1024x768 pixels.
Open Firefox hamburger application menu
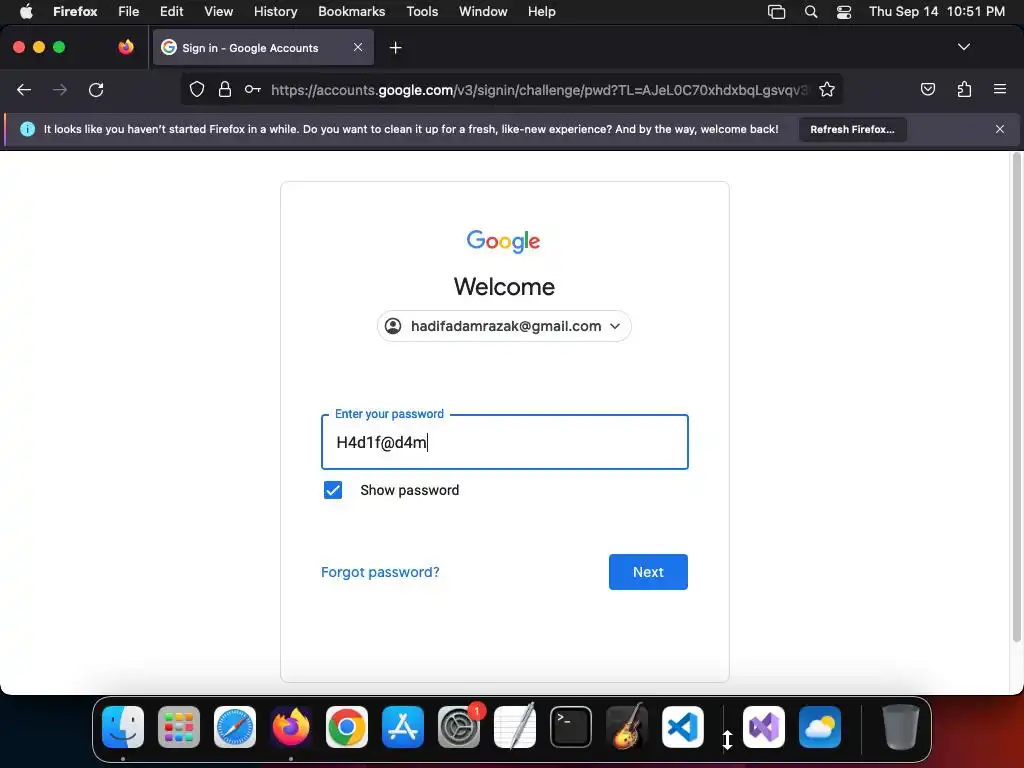[x=1000, y=89]
